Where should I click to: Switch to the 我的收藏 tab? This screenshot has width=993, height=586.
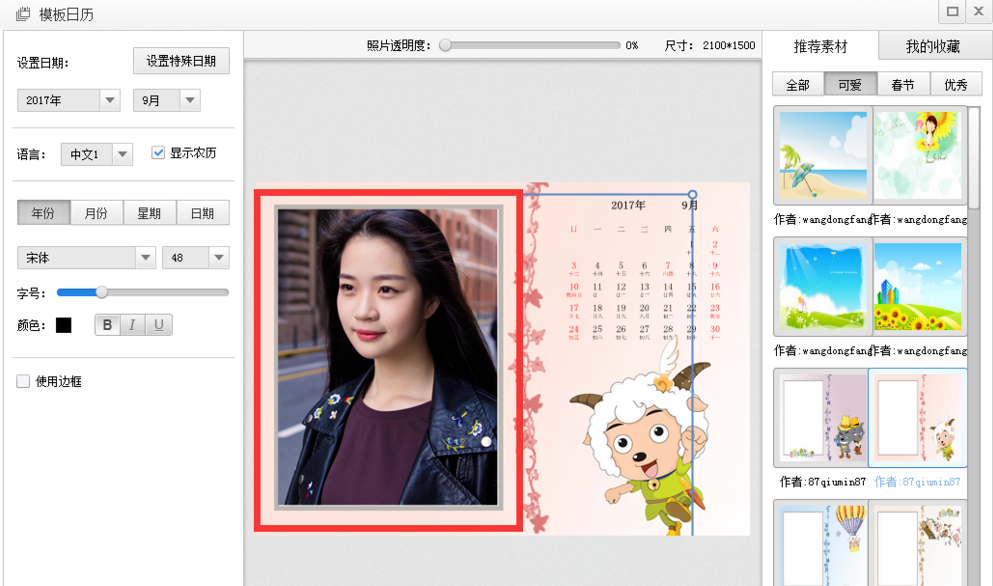(x=932, y=46)
